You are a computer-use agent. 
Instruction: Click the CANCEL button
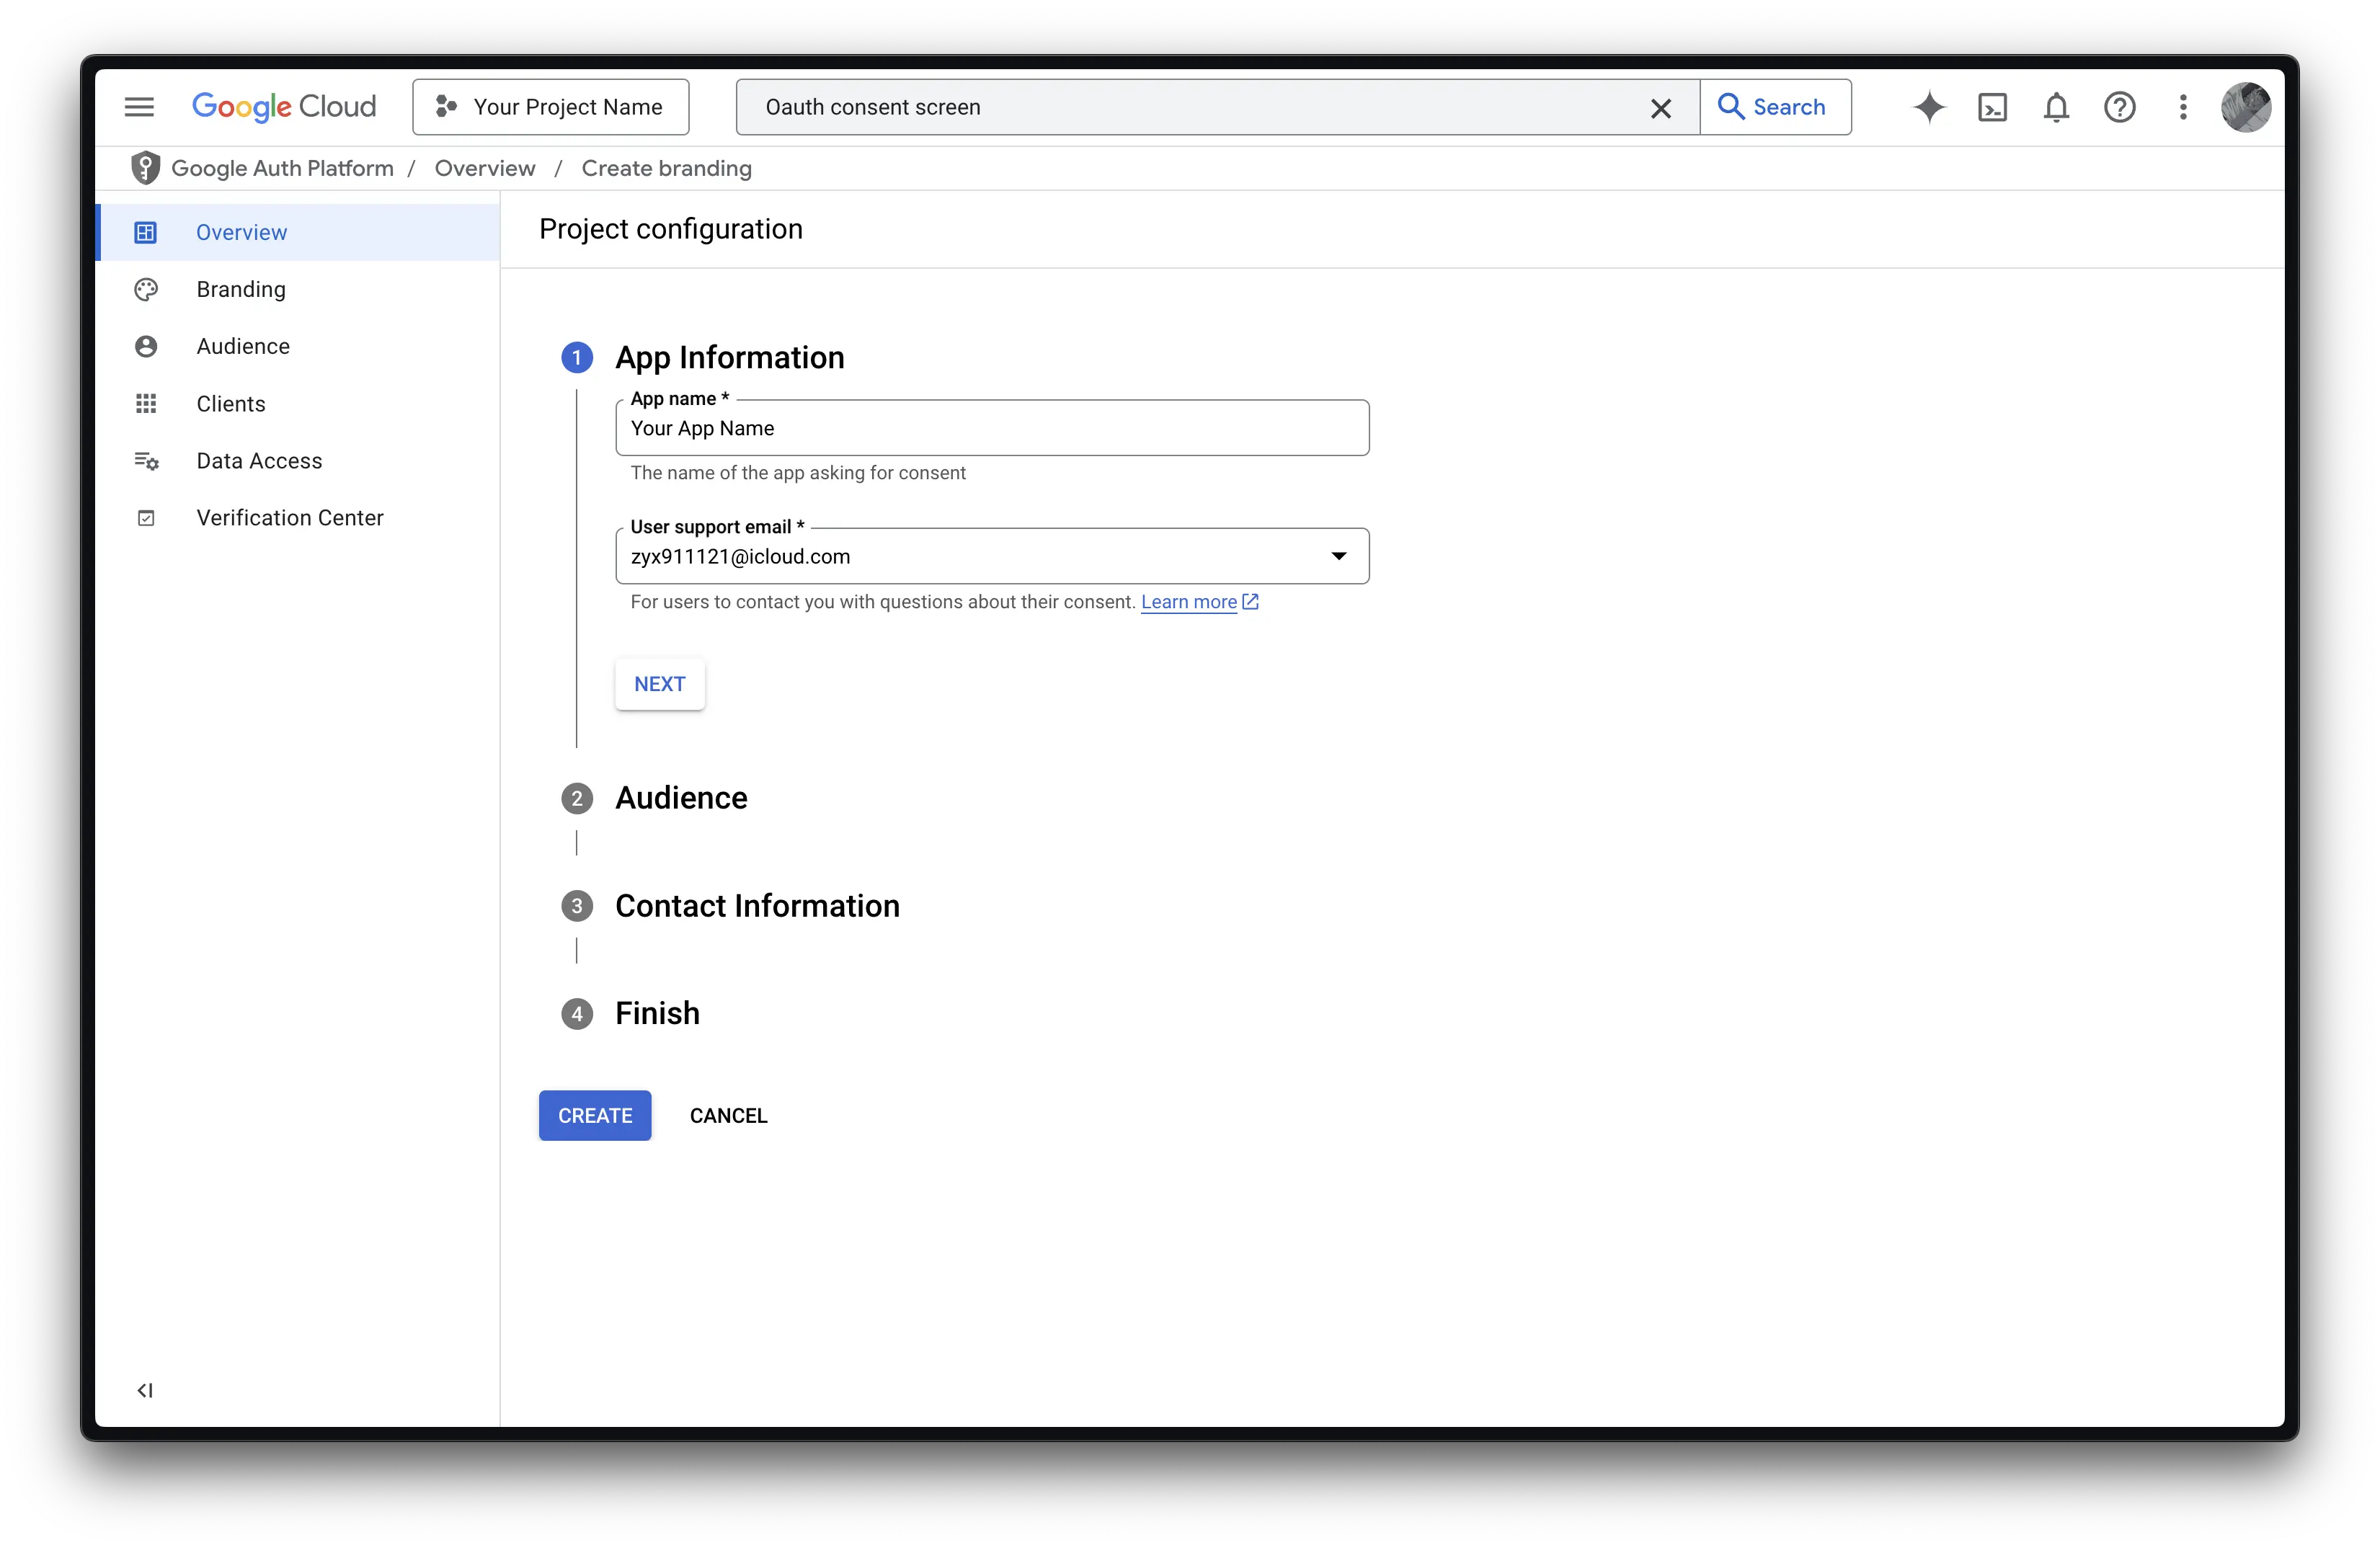point(728,1116)
